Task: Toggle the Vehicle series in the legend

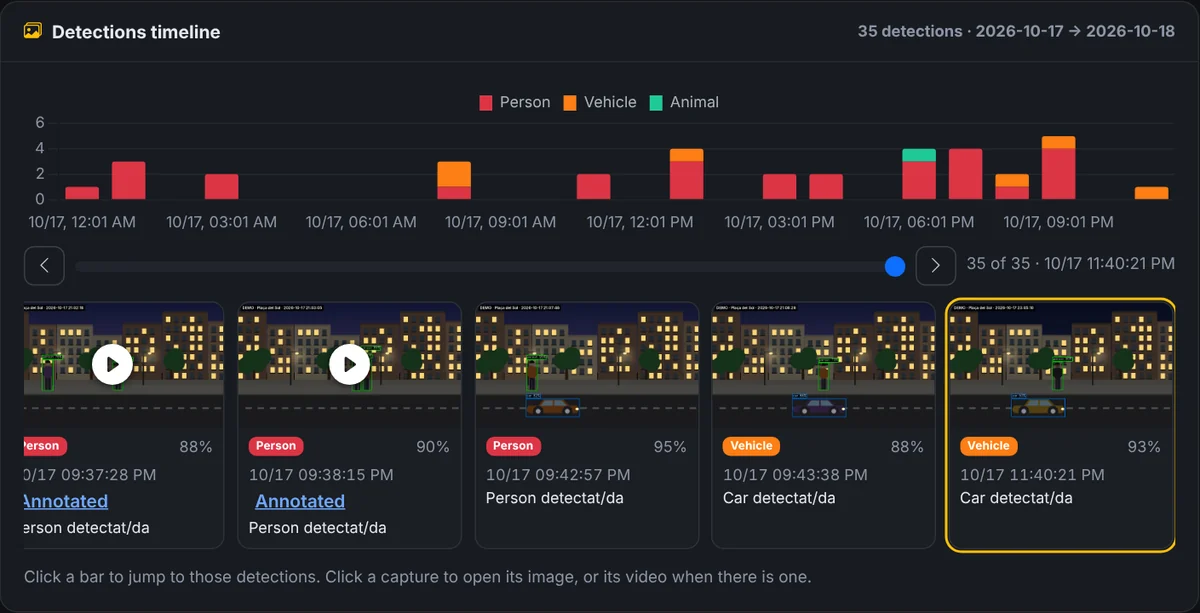Action: click(600, 102)
